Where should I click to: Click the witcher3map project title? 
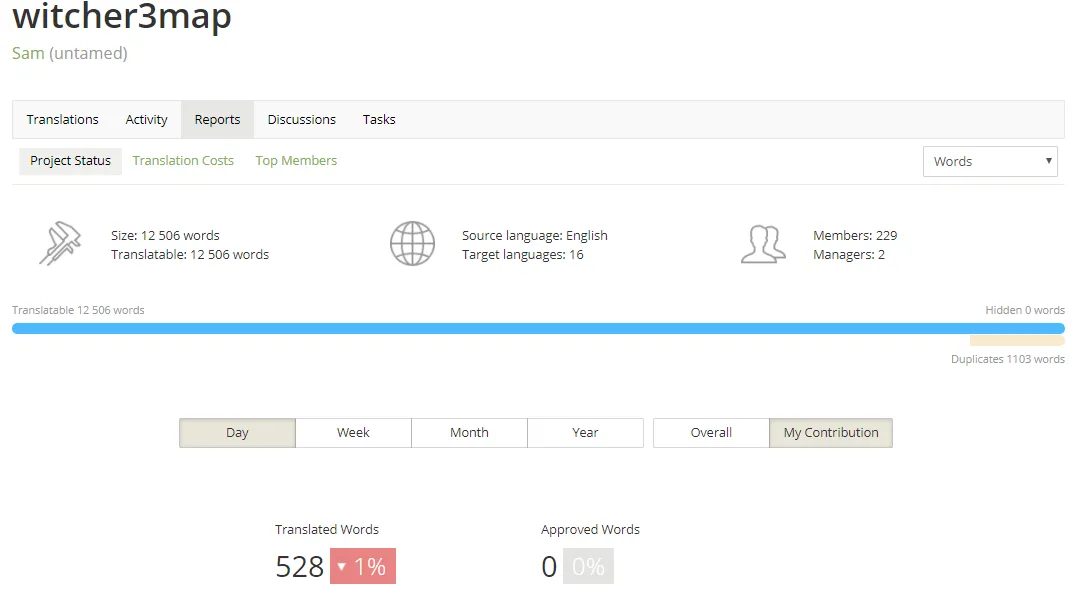pos(122,16)
